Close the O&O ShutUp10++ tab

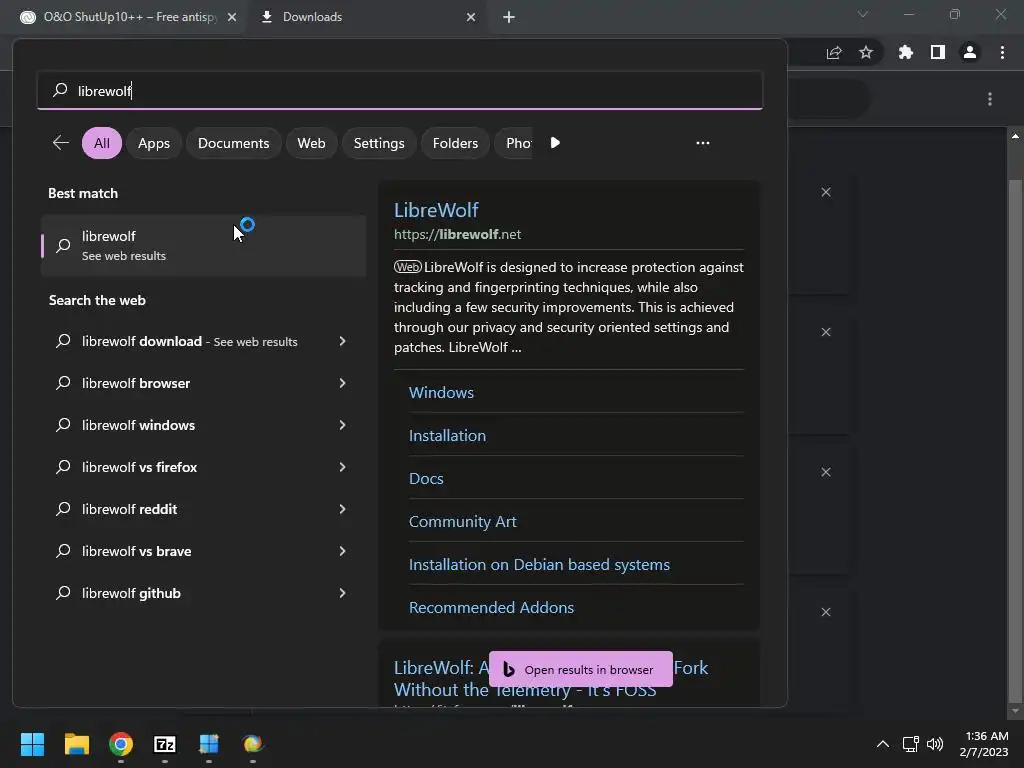[x=232, y=17]
